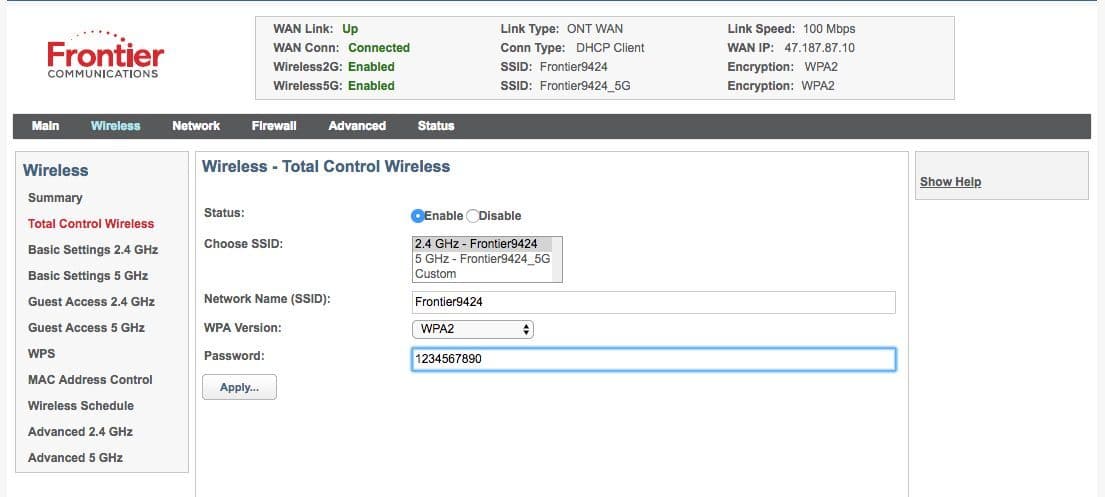Click the Show Help link
The image size is (1105, 497).
click(x=950, y=182)
